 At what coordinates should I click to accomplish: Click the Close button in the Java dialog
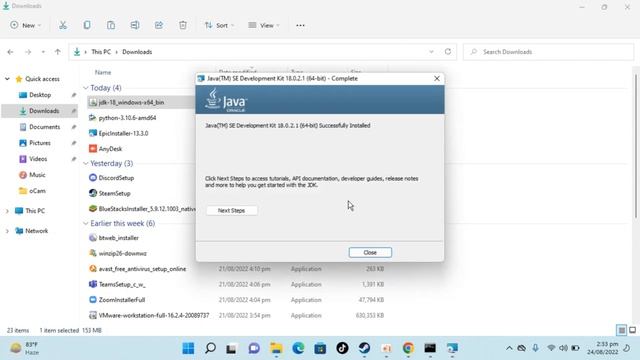pyautogui.click(x=370, y=253)
